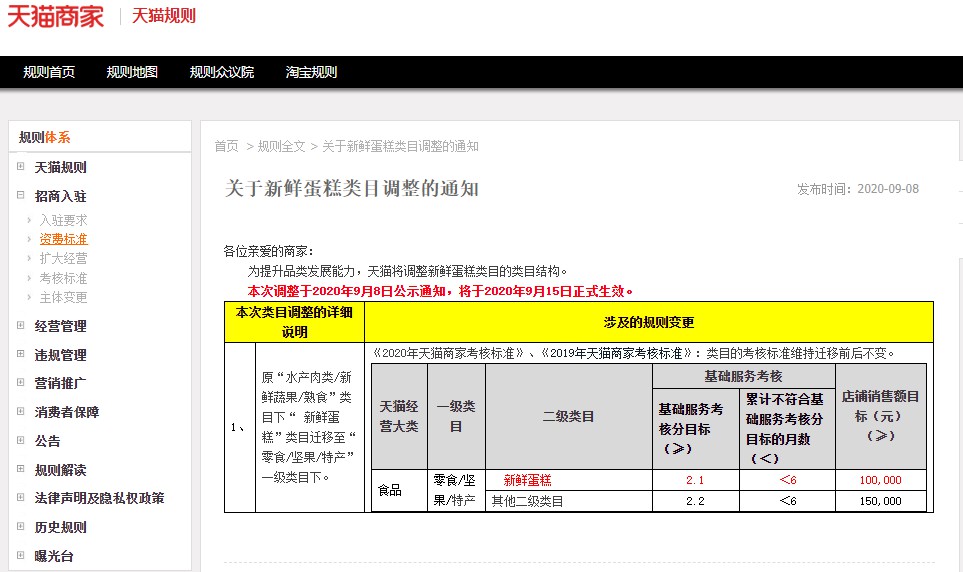This screenshot has width=963, height=572.
Task: Open the 公告 sidebar item
Action: 47,441
